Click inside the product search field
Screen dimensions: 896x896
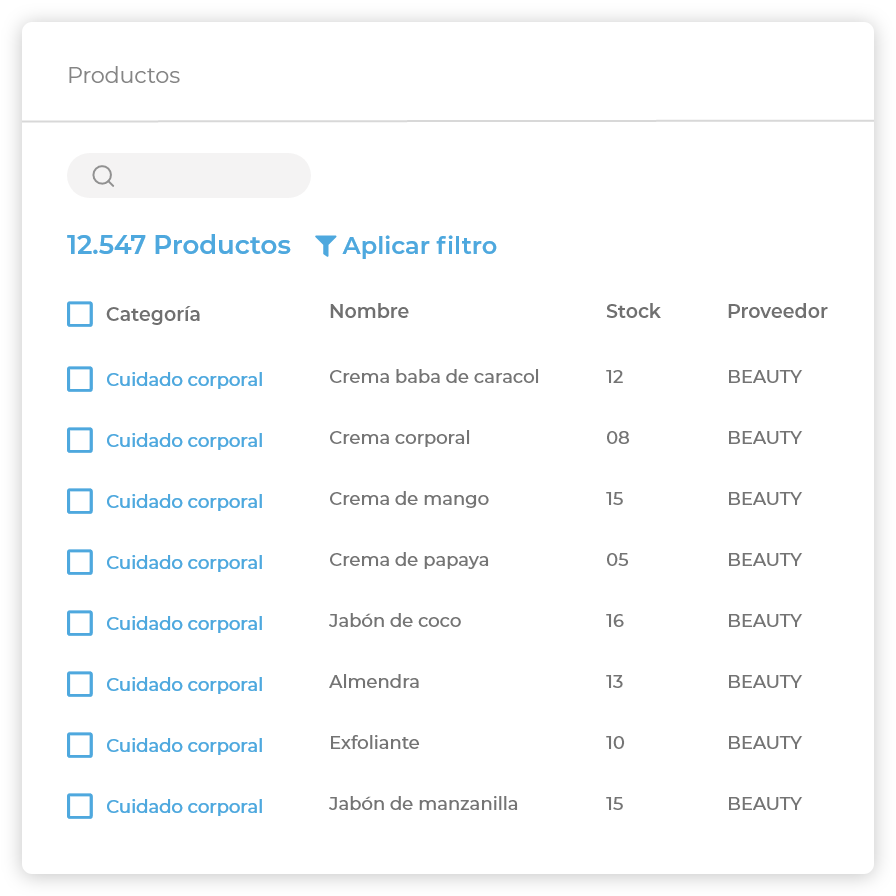[210, 176]
